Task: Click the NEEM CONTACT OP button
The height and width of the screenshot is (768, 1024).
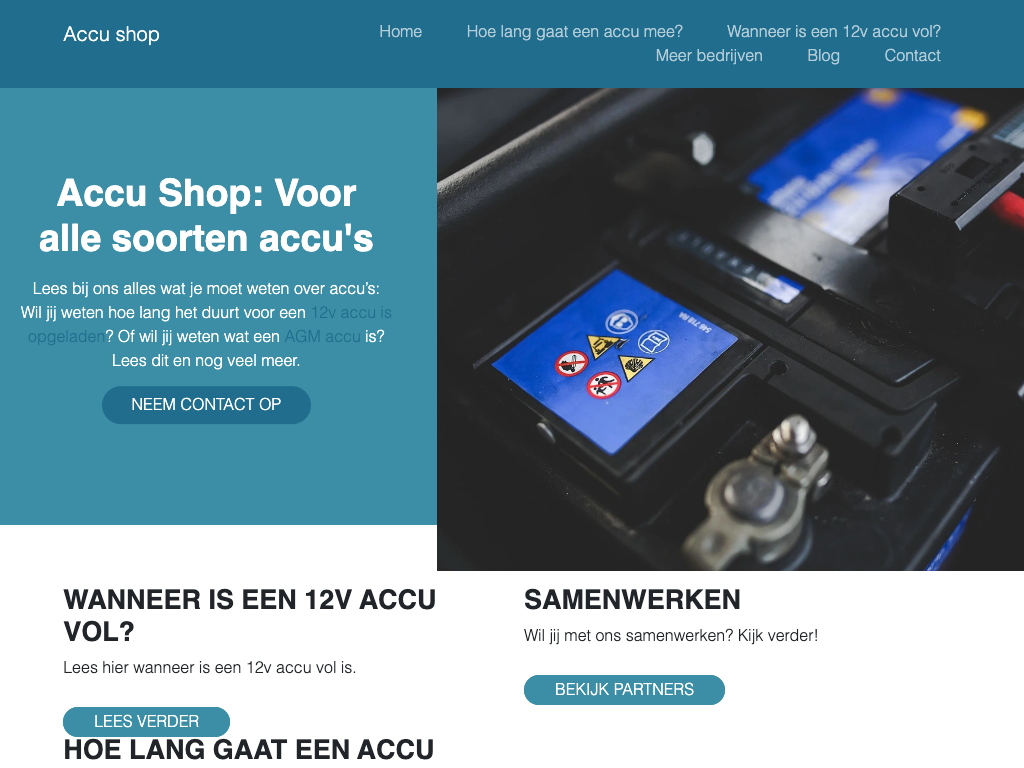Action: coord(206,405)
